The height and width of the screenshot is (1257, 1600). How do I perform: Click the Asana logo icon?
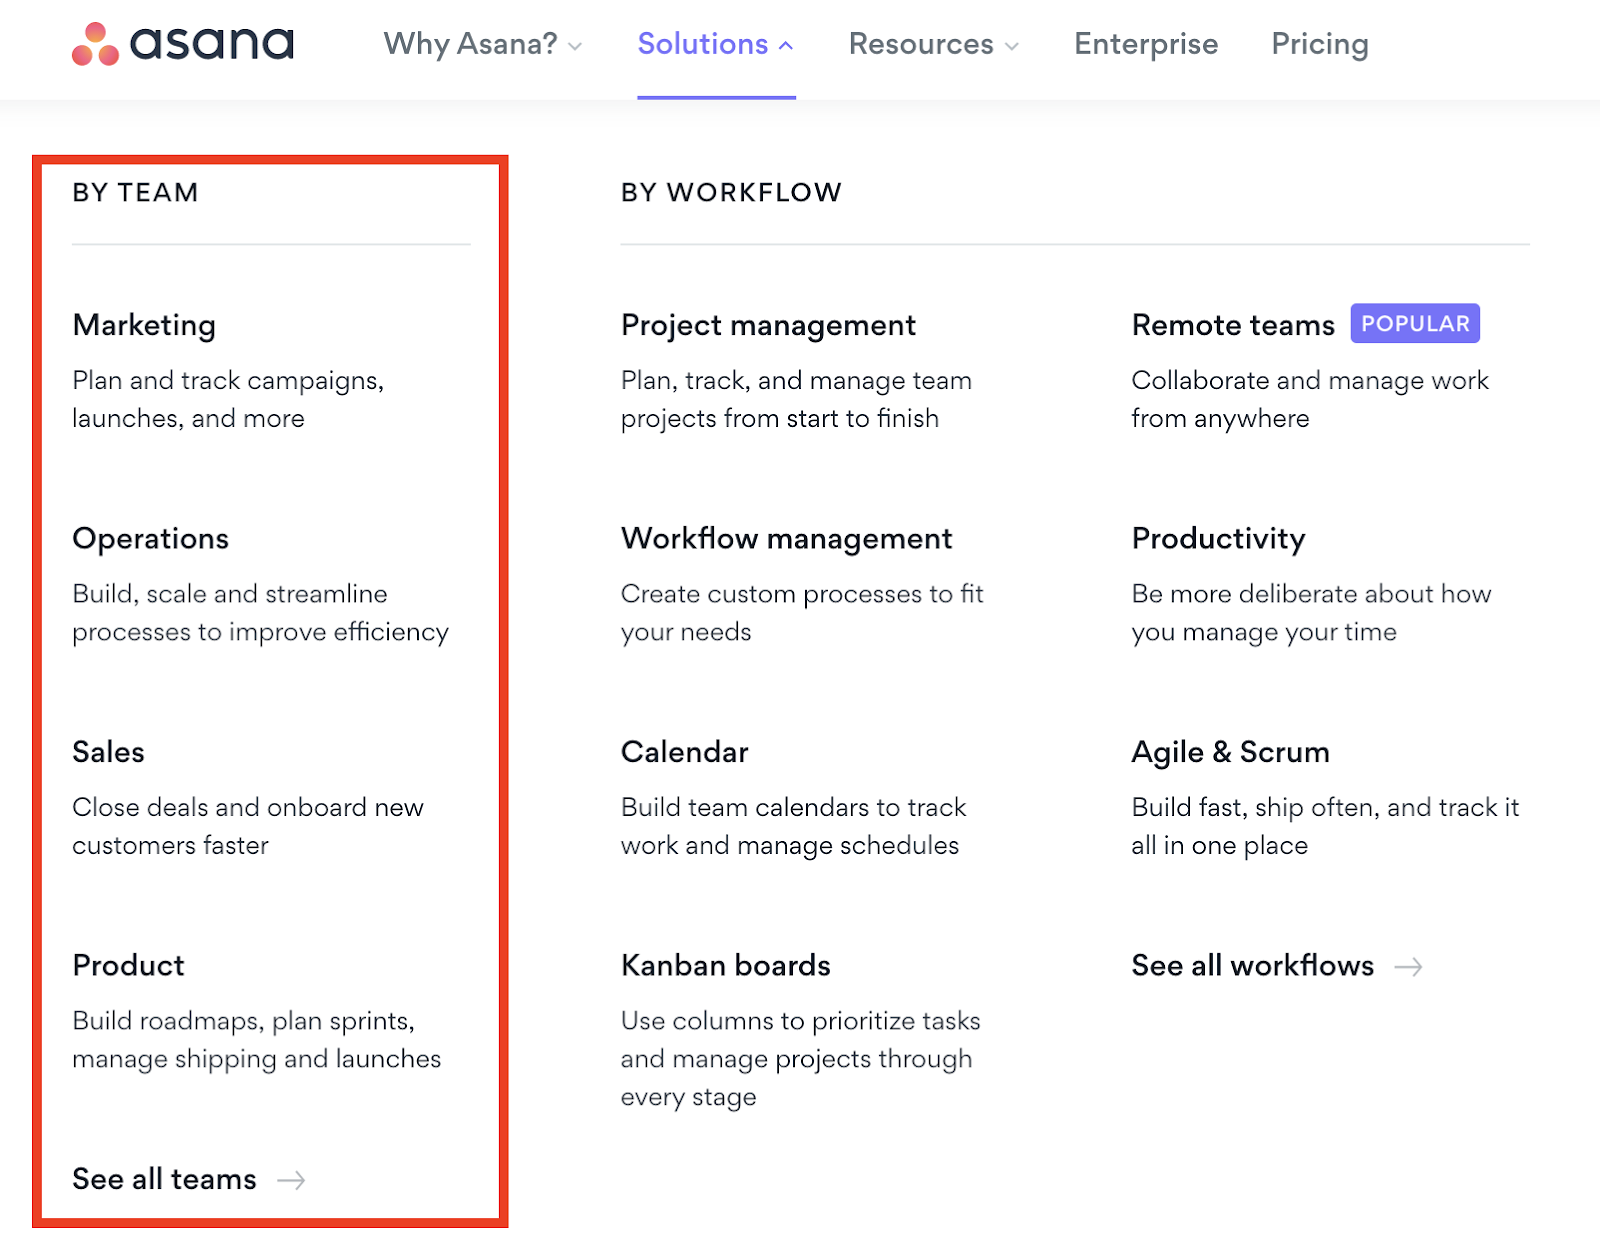[95, 44]
